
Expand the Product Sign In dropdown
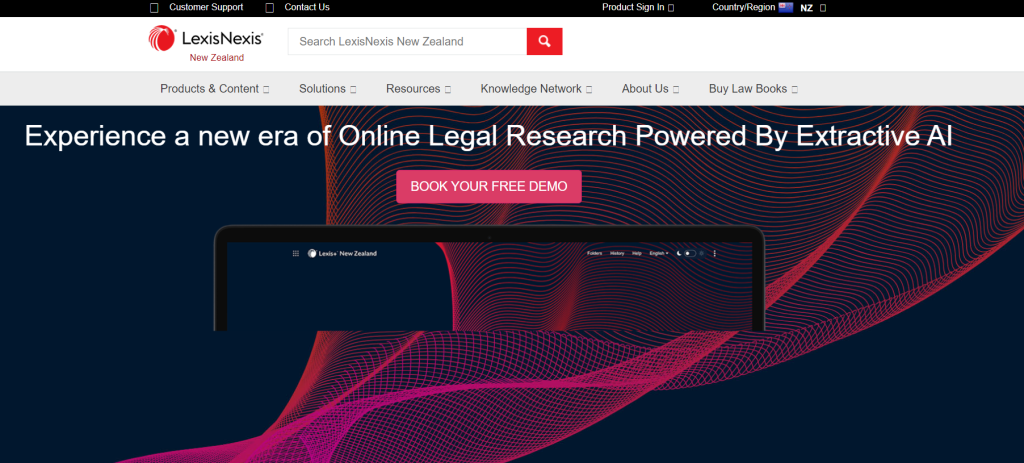pyautogui.click(x=638, y=7)
